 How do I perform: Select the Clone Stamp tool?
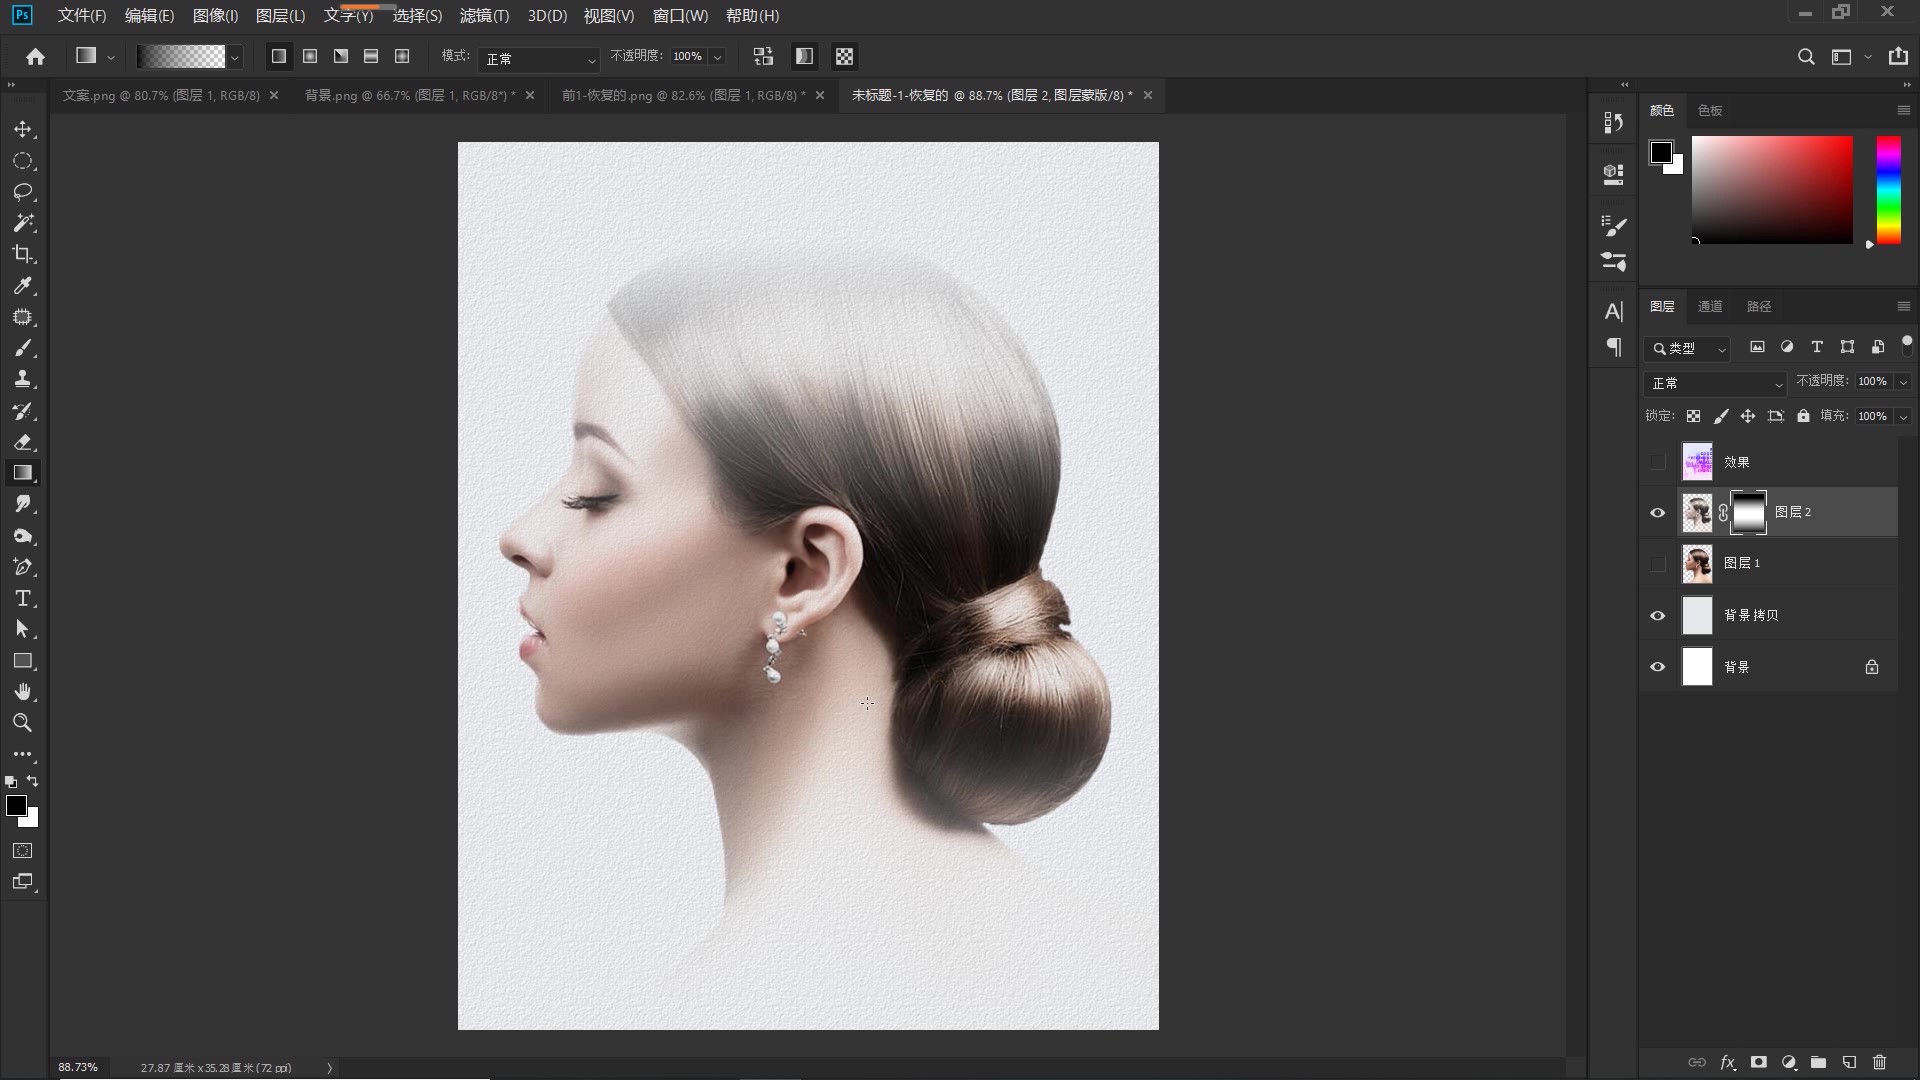(x=23, y=379)
